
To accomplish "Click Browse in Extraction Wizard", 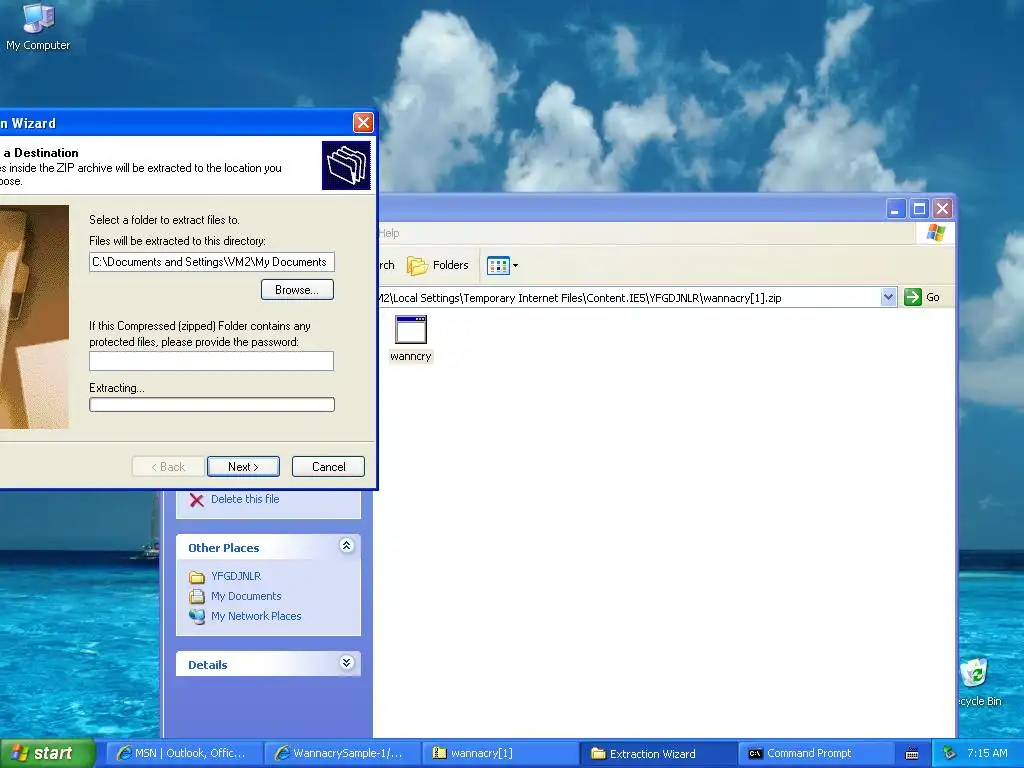I will pos(297,290).
